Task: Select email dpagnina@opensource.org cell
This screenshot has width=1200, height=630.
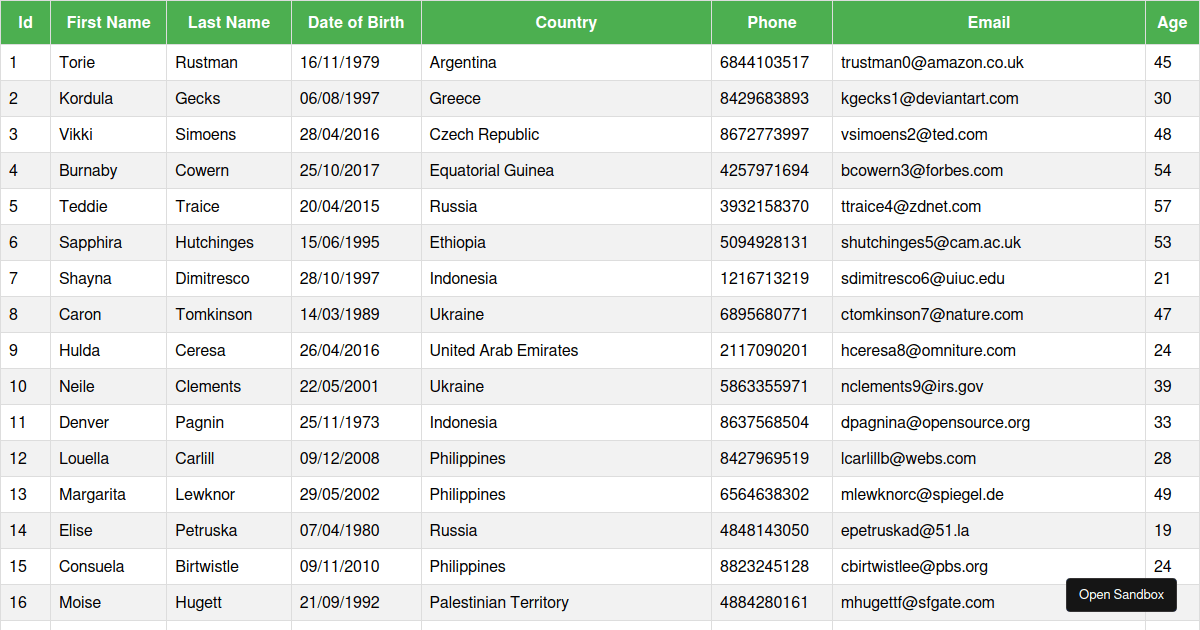Action: pyautogui.click(x=989, y=422)
